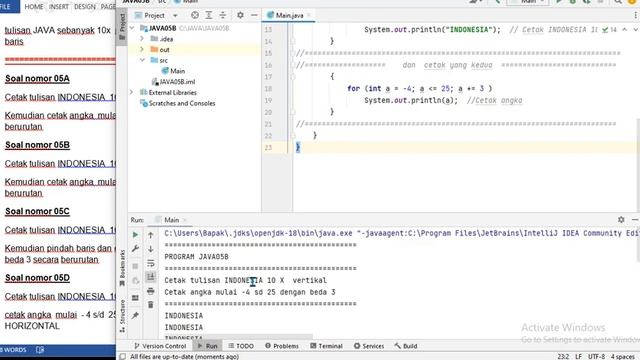Expand External Libraries node
This screenshot has height=360, width=640.
click(x=132, y=92)
